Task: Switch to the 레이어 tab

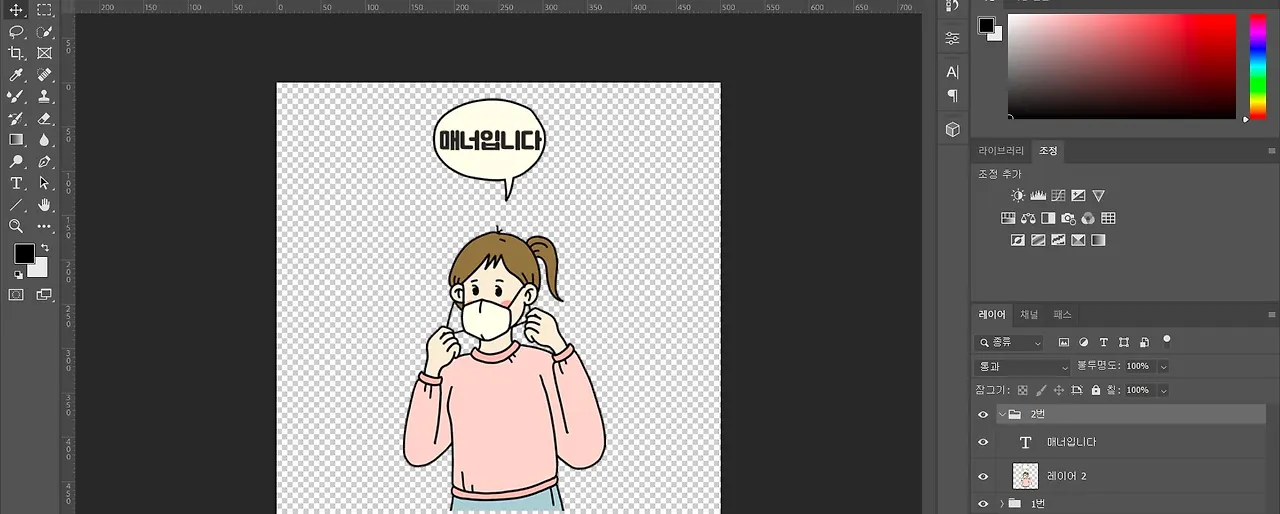Action: point(992,315)
